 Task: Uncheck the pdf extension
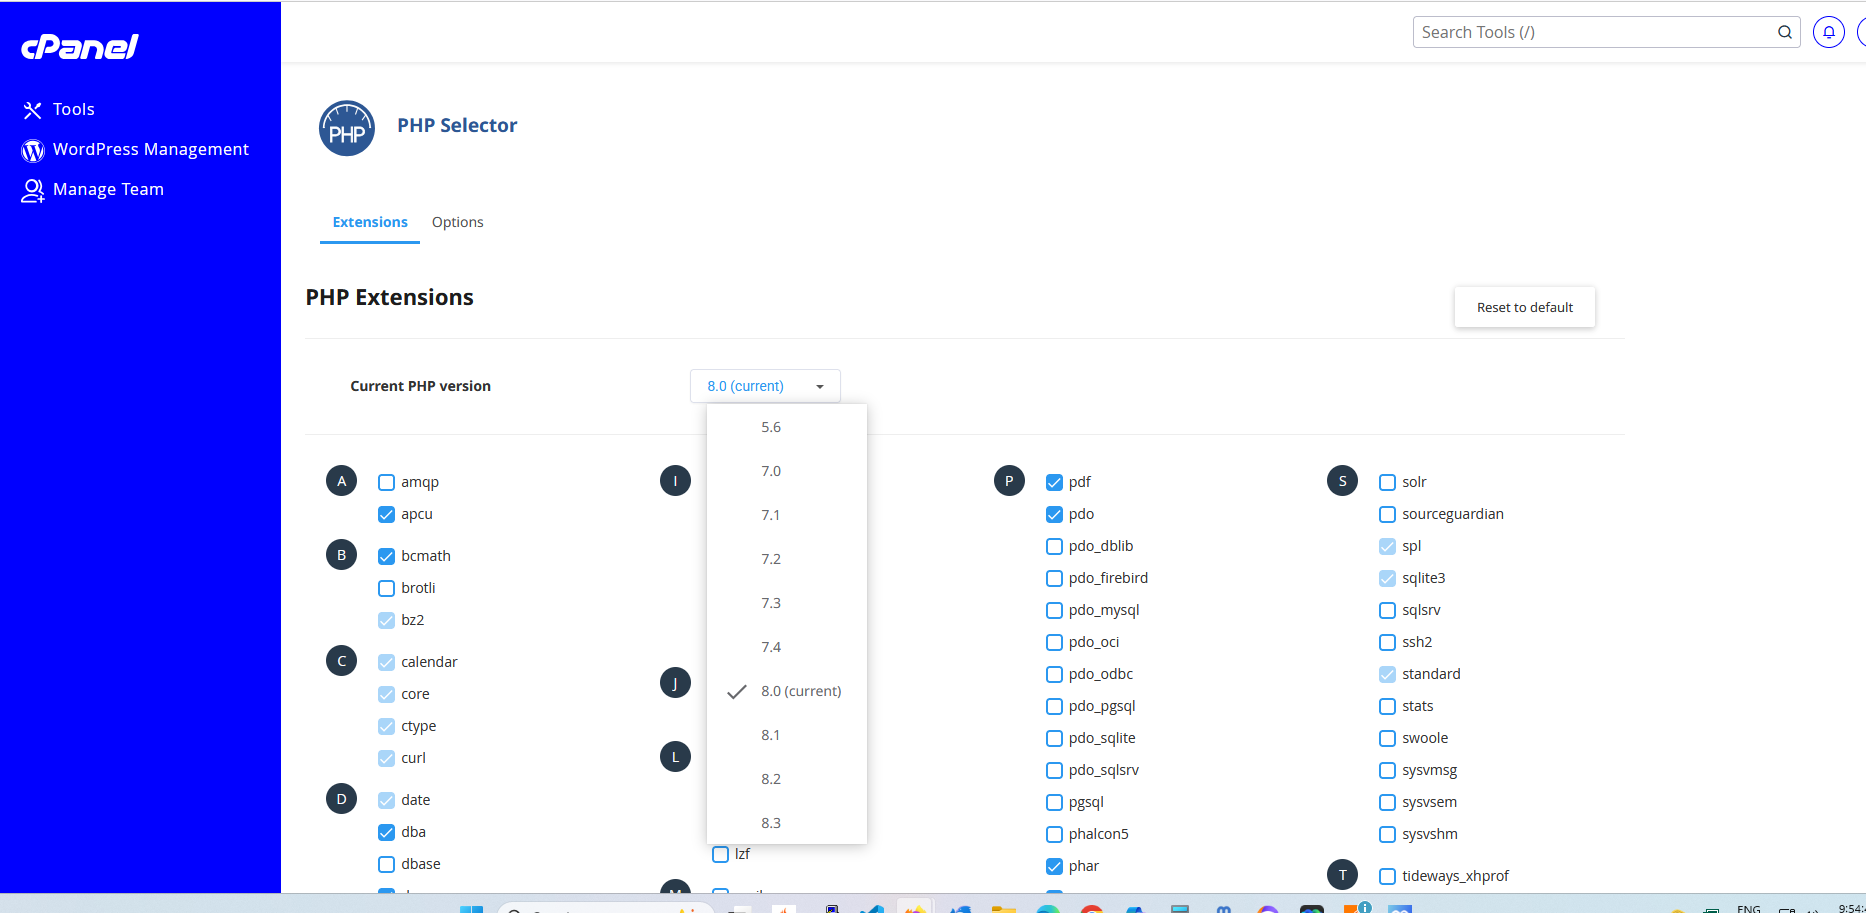tap(1054, 482)
